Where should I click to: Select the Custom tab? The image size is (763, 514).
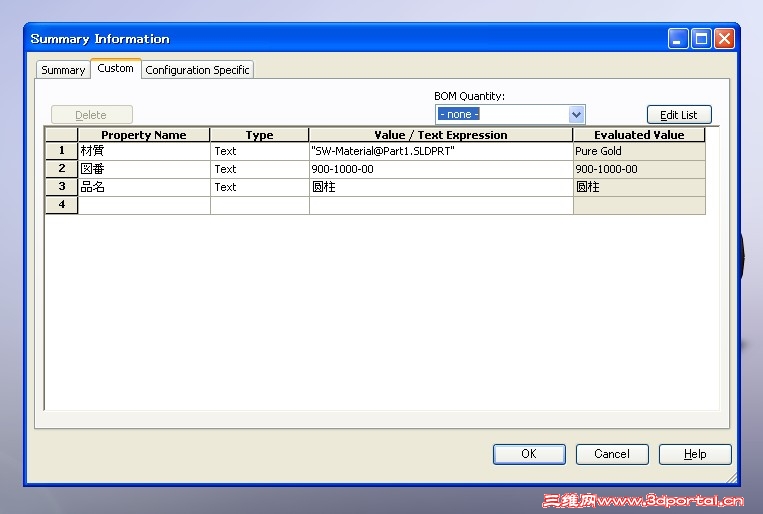115,68
